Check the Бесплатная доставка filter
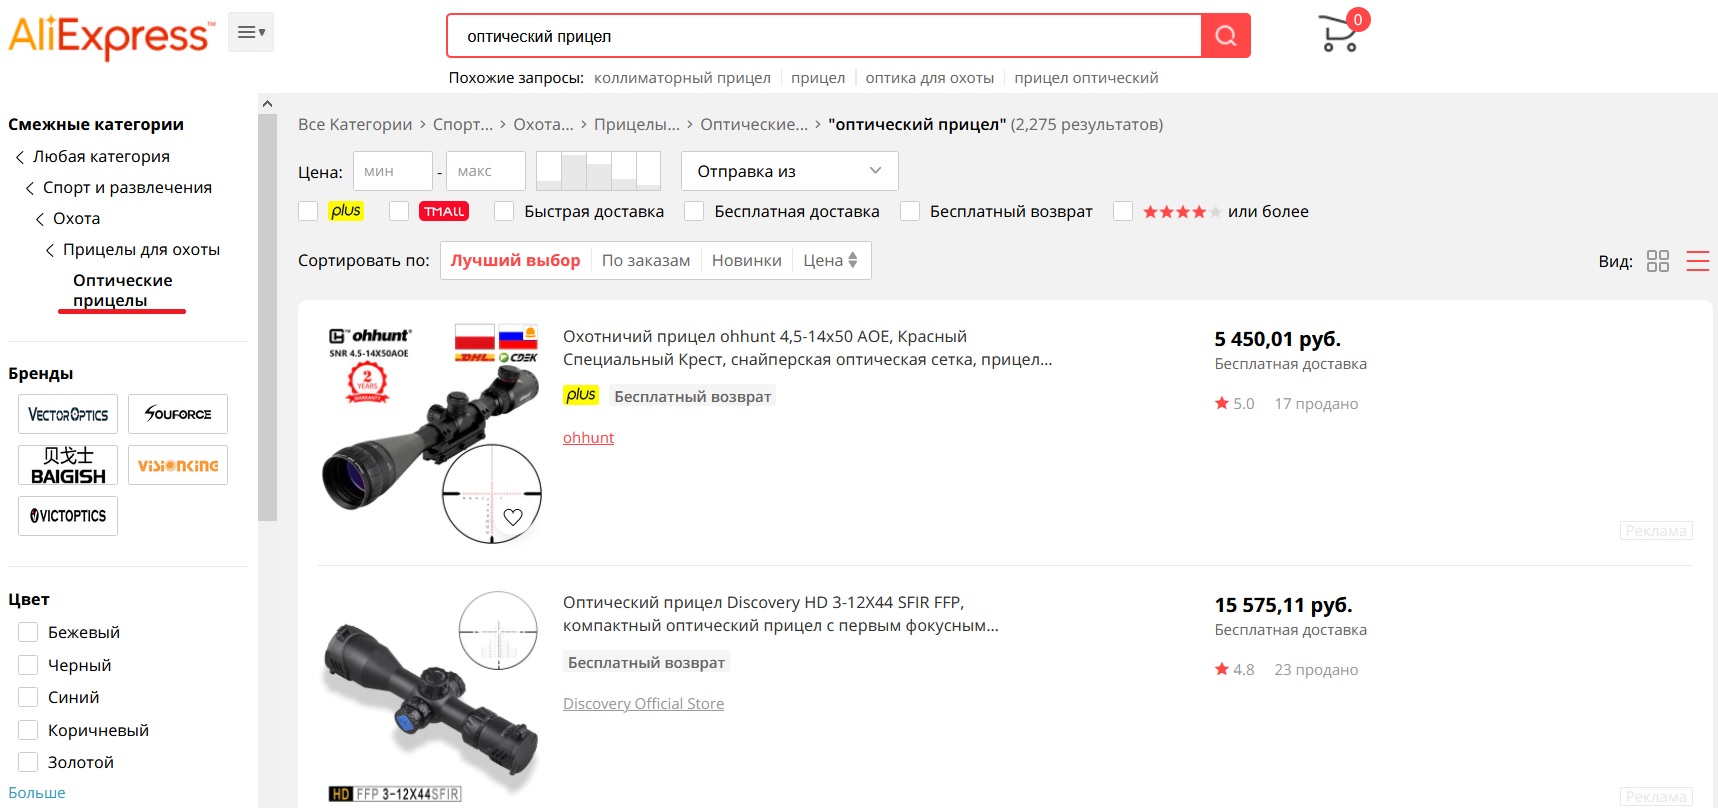Viewport: 1718px width, 808px height. click(694, 211)
